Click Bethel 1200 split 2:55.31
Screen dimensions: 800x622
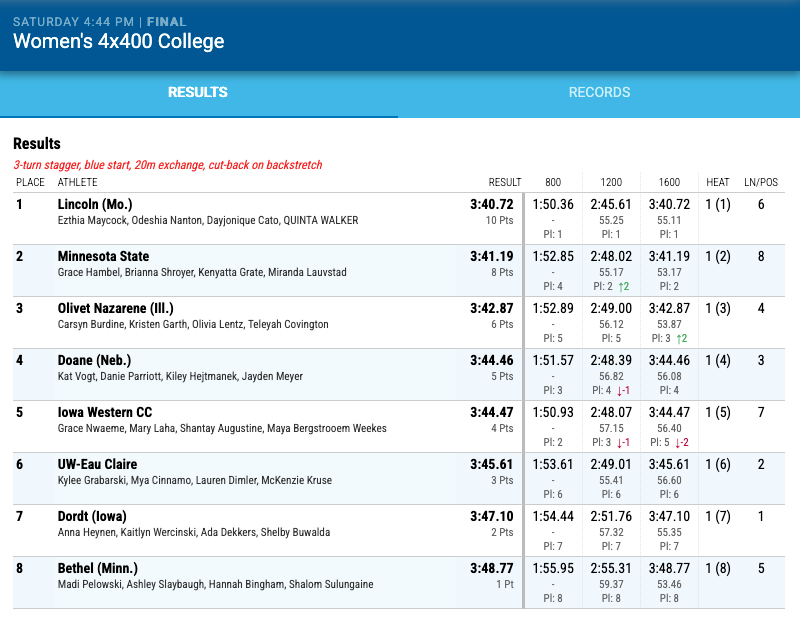click(x=611, y=569)
